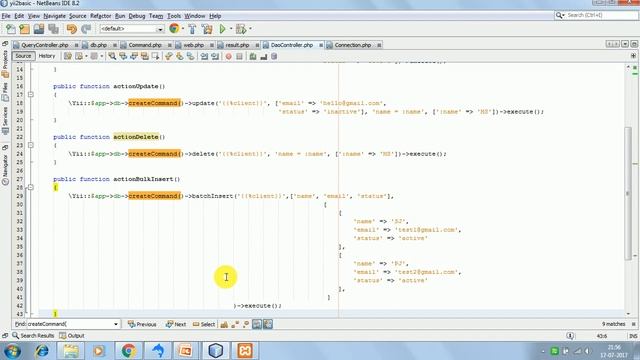Click the Open Project toolbar icon
Screen dimensions: 640x360
(39, 29)
